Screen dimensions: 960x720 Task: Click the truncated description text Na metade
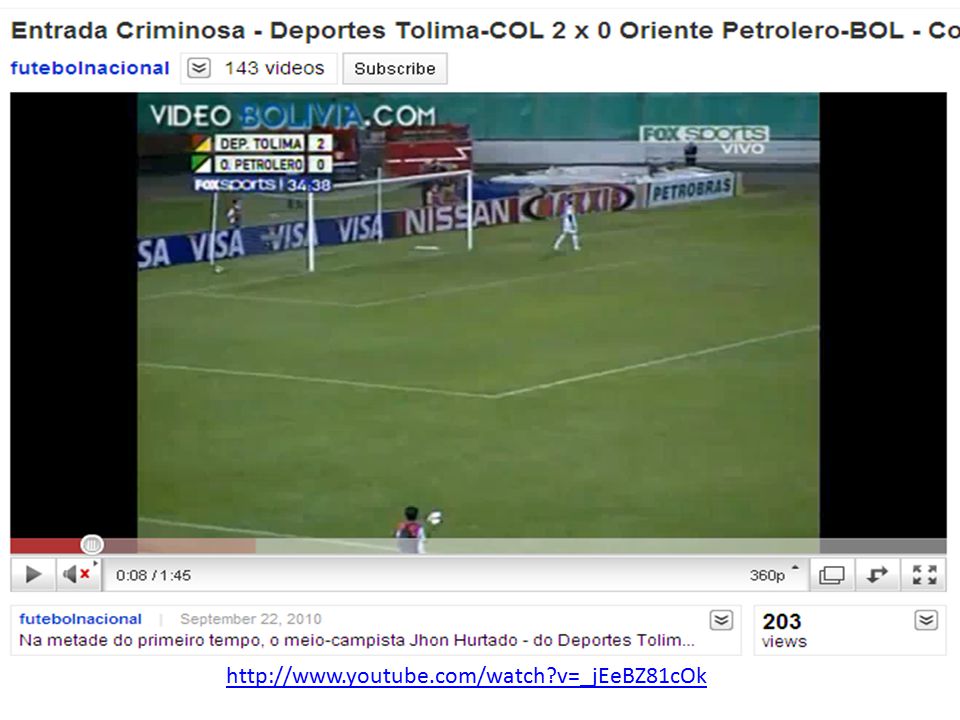click(357, 640)
